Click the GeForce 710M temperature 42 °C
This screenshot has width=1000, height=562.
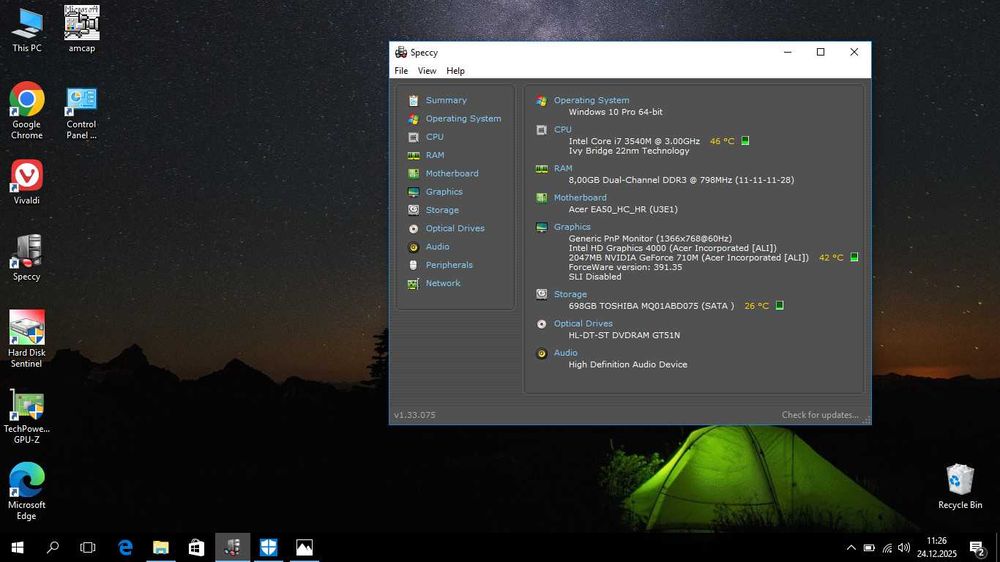pos(831,258)
